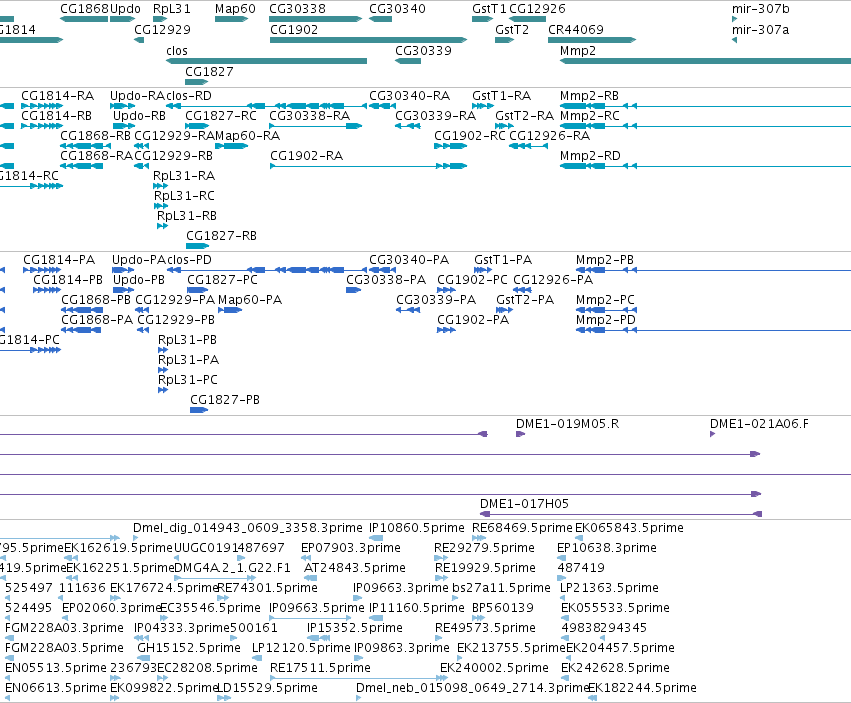This screenshot has height=703, width=851.
Task: Select the 49838294345 EST label
Action: click(604, 628)
